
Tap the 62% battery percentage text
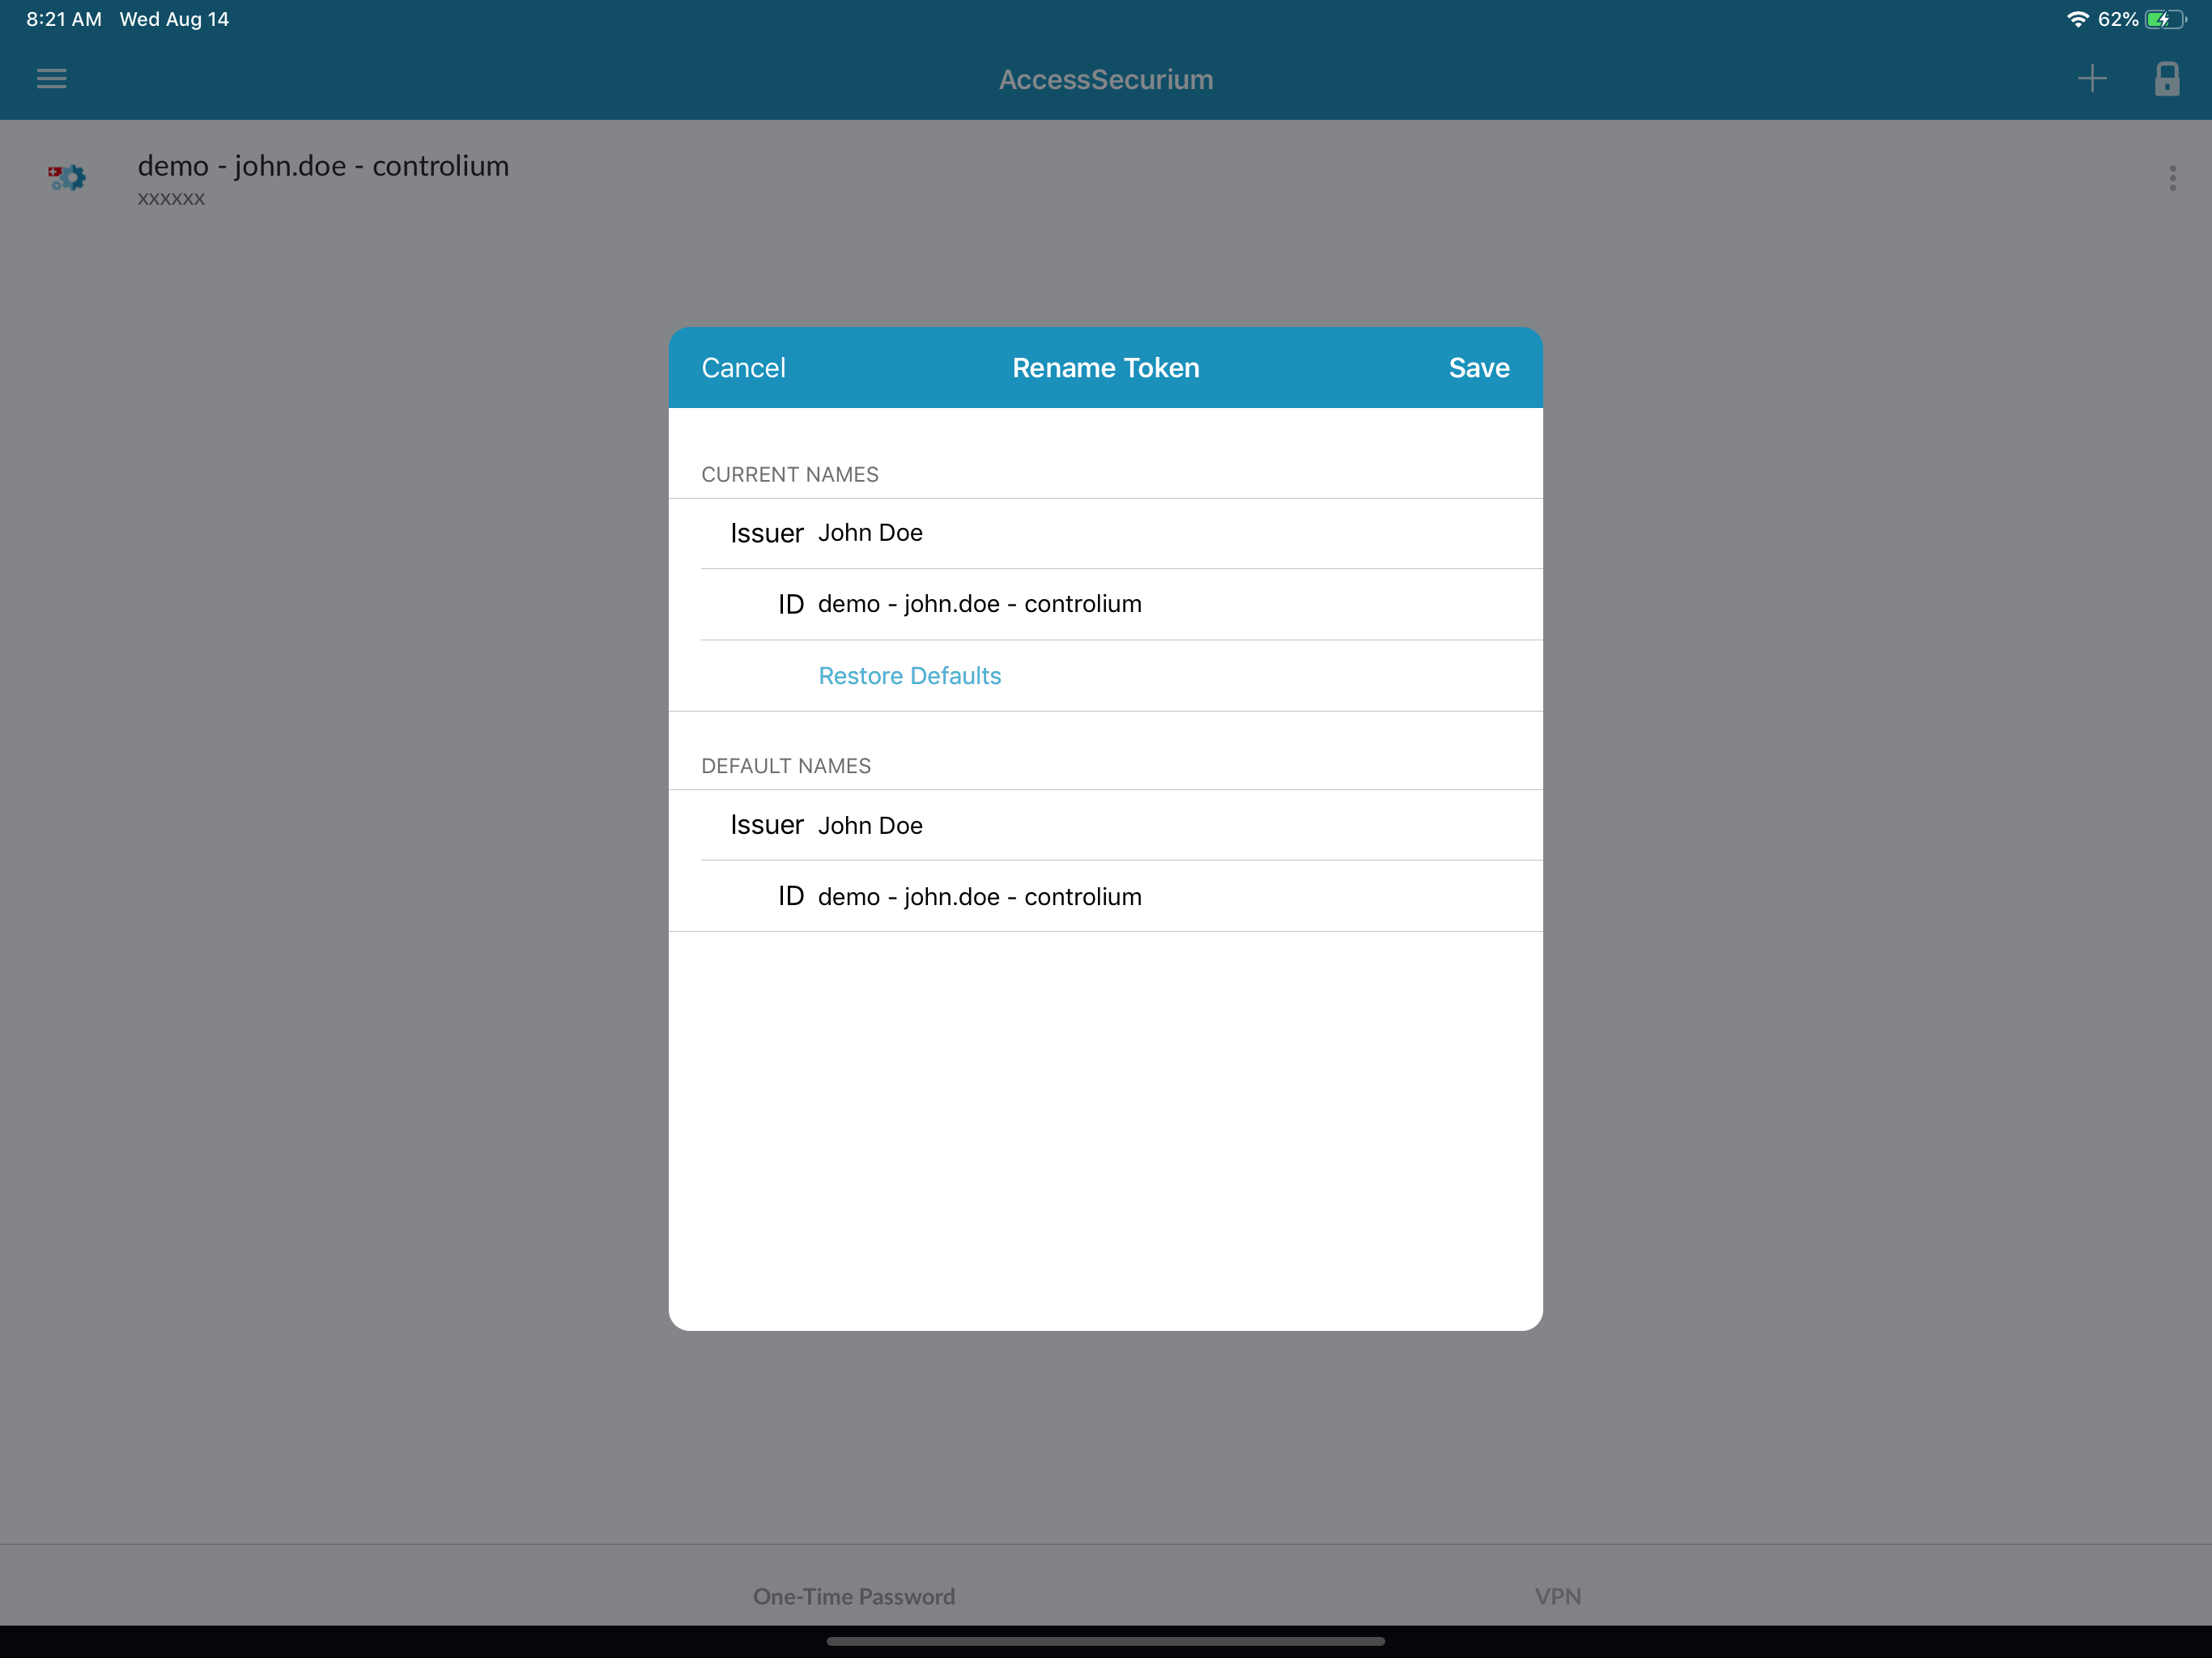click(2118, 19)
